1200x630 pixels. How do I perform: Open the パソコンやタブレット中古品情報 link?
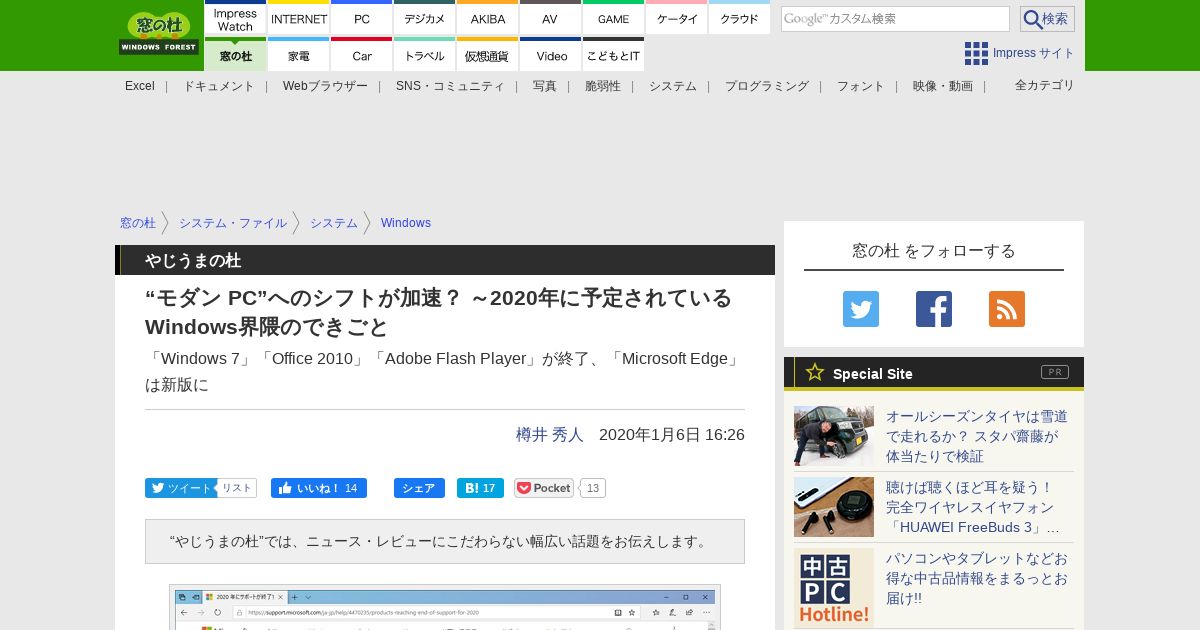tap(977, 578)
